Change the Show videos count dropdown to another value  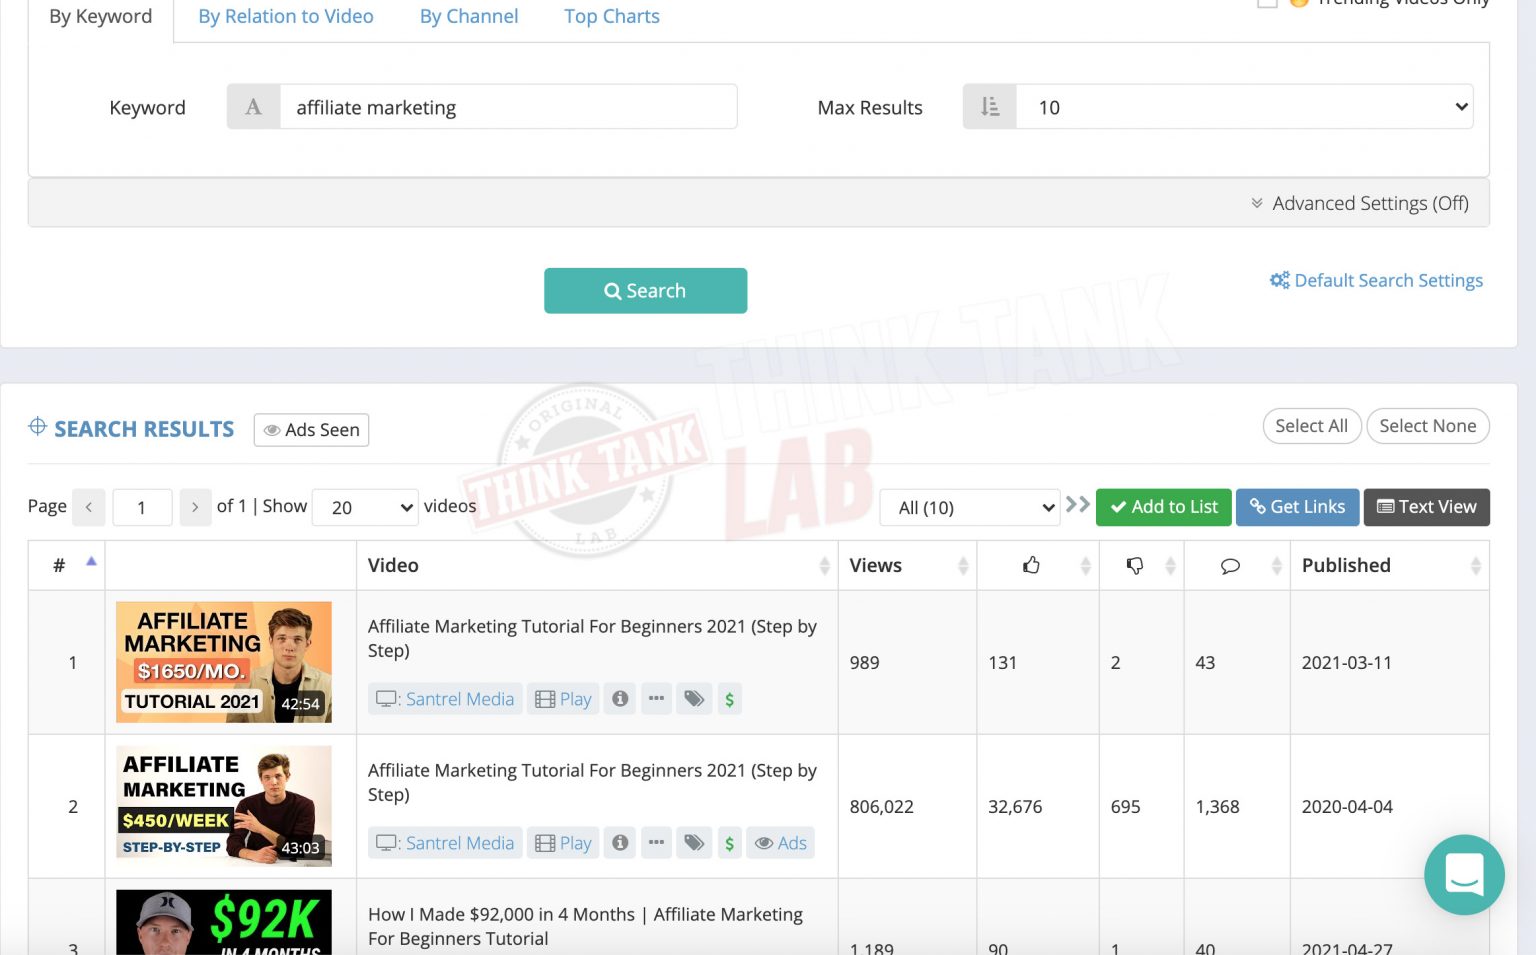click(364, 507)
